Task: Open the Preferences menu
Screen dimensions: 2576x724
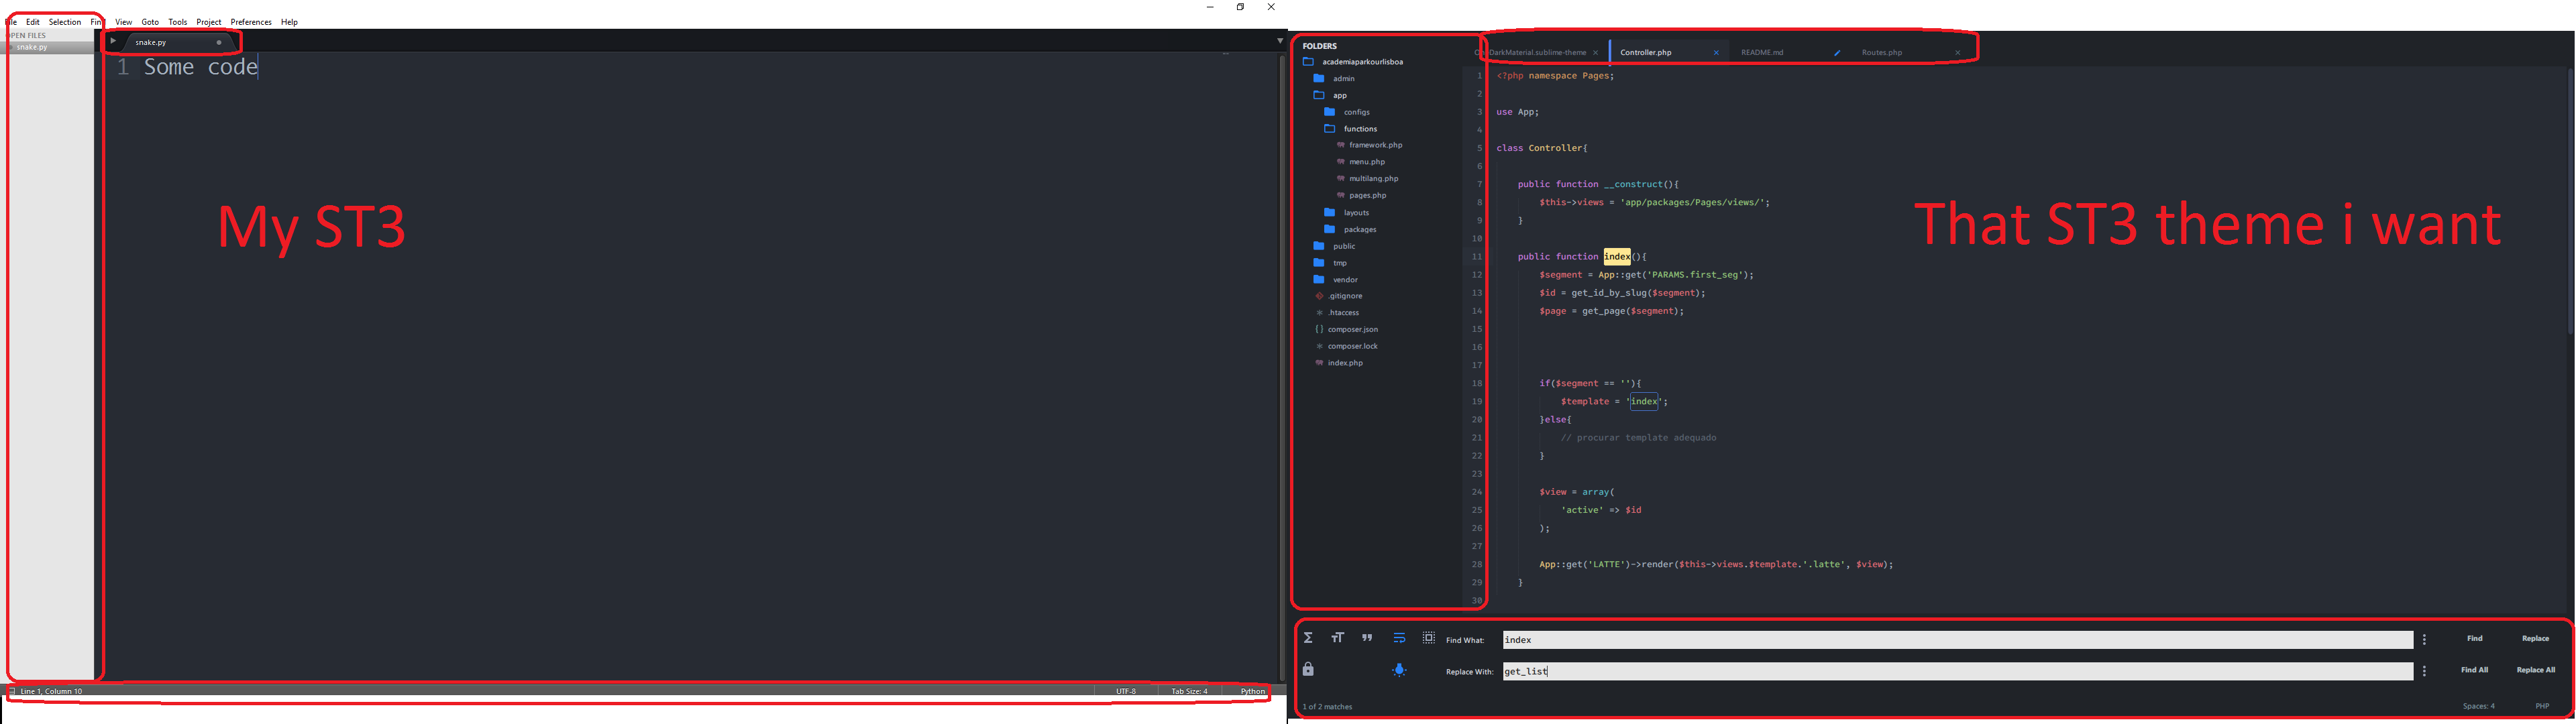Action: pos(251,22)
